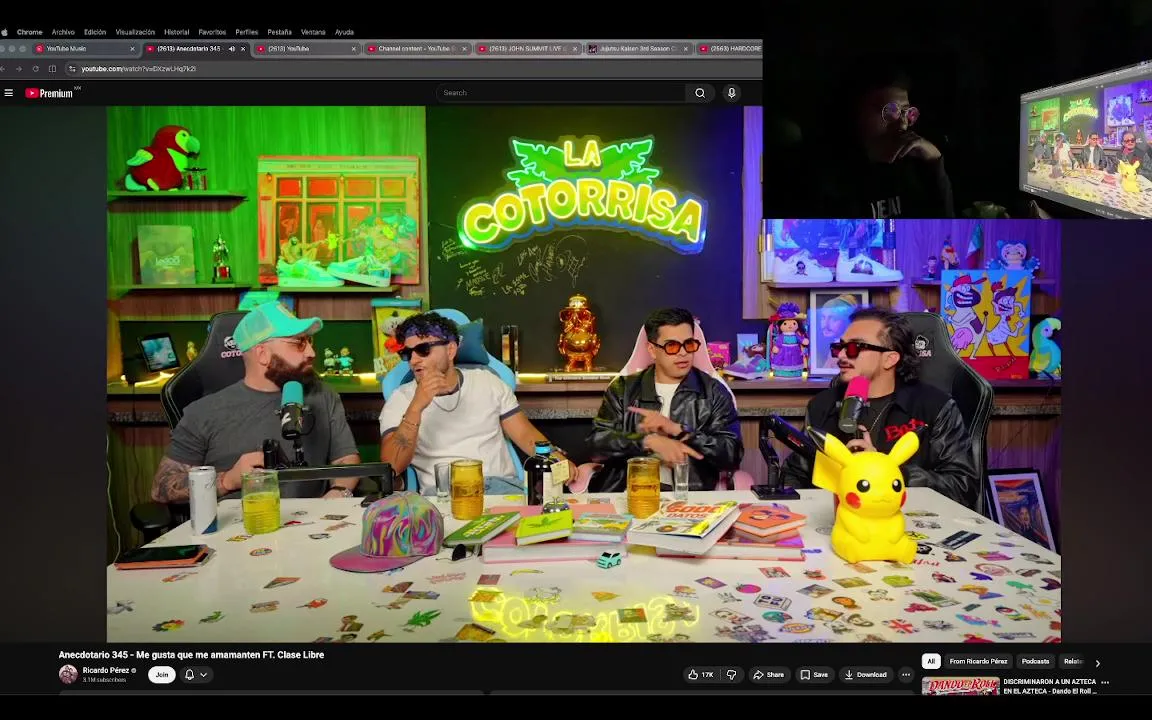Switch to the JOHN SUMMIT LIVE tab
The width and height of the screenshot is (1152, 720).
click(528, 48)
